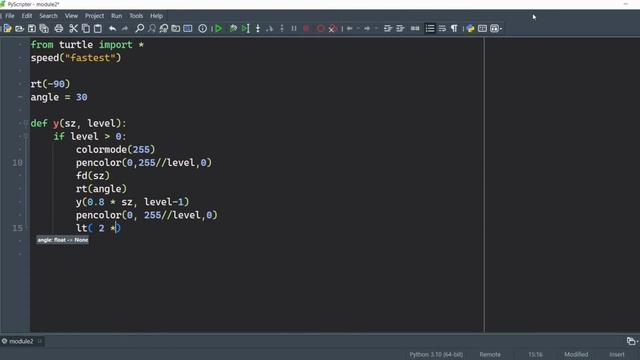Click the Syntax Check icon
The height and width of the screenshot is (360, 640).
point(202,29)
